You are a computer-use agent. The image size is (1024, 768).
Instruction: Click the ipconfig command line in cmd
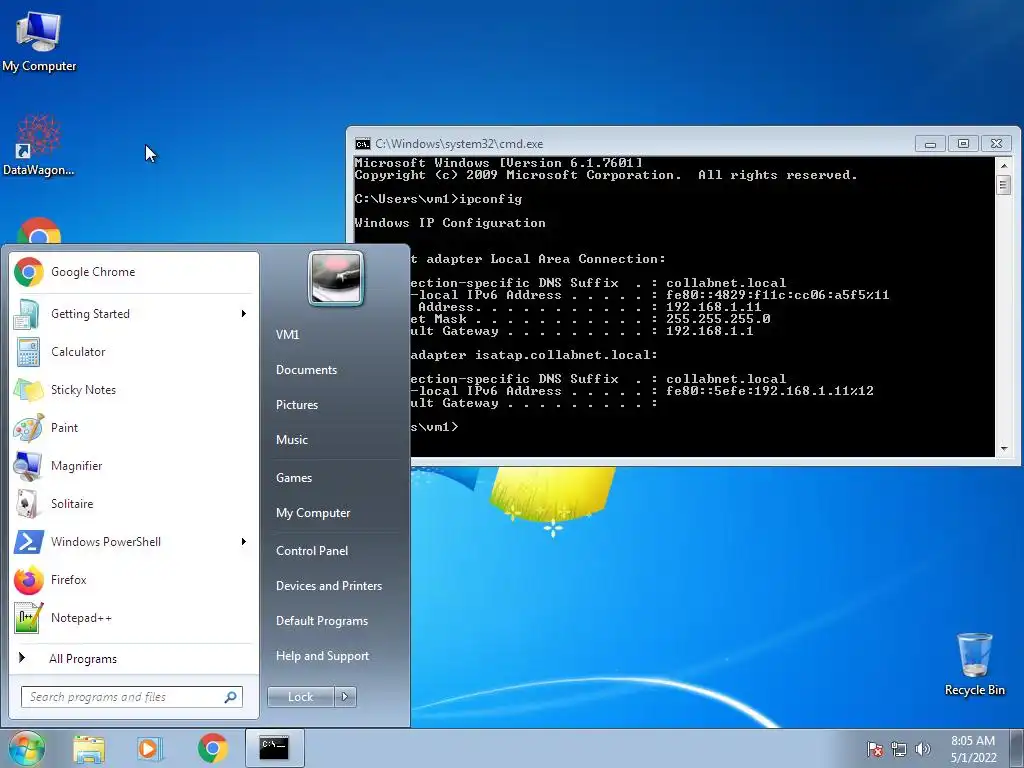pos(438,199)
